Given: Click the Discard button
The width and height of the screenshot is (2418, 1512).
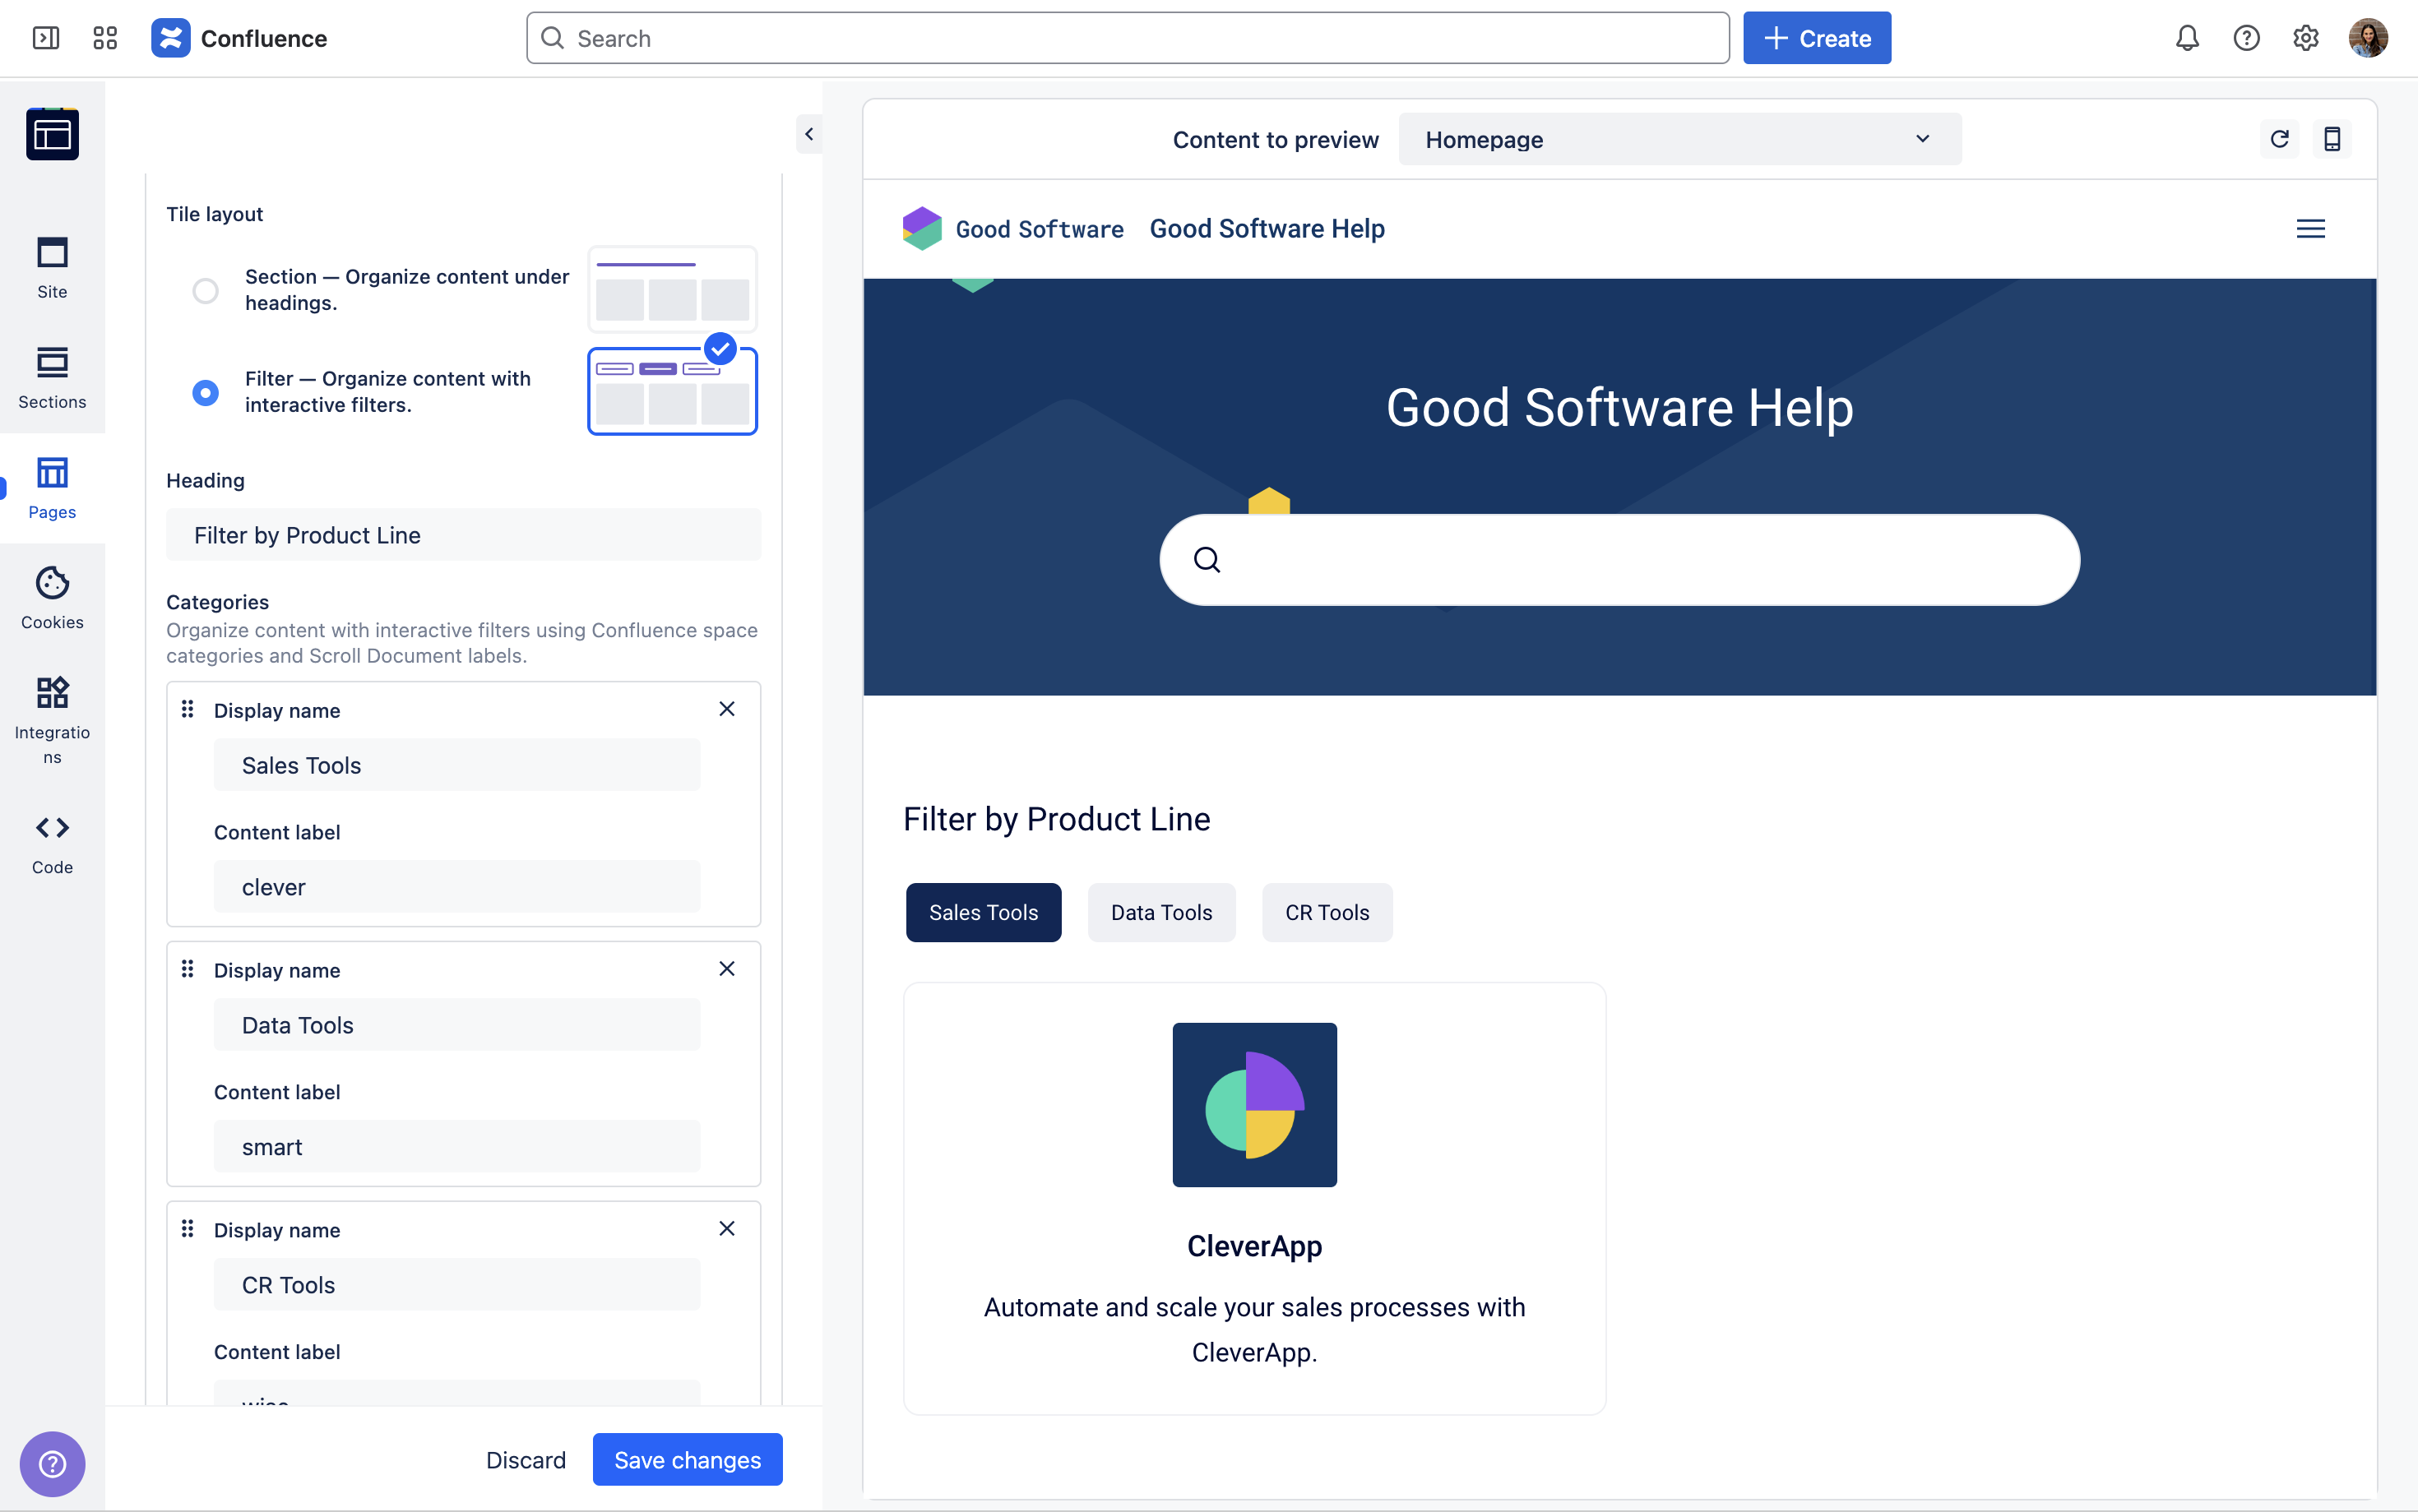Looking at the screenshot, I should pos(525,1459).
